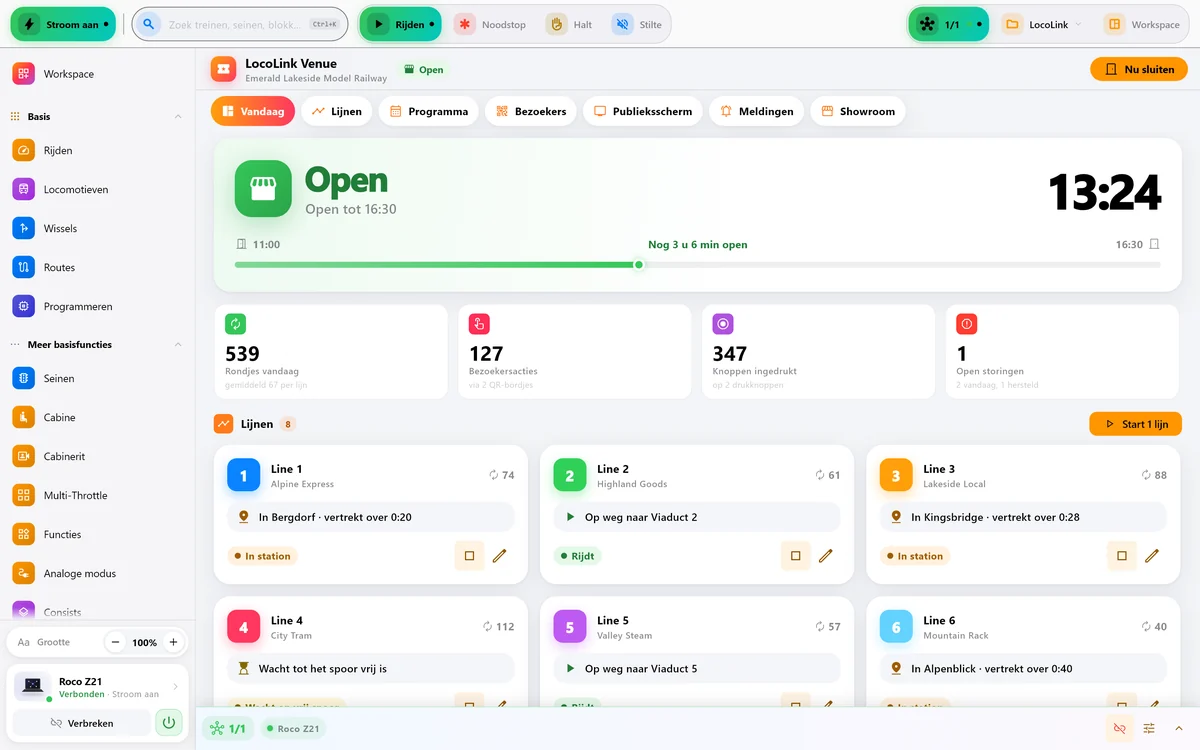Click the stop icon on Line 2 card
This screenshot has height=750, width=1200.
coord(795,556)
